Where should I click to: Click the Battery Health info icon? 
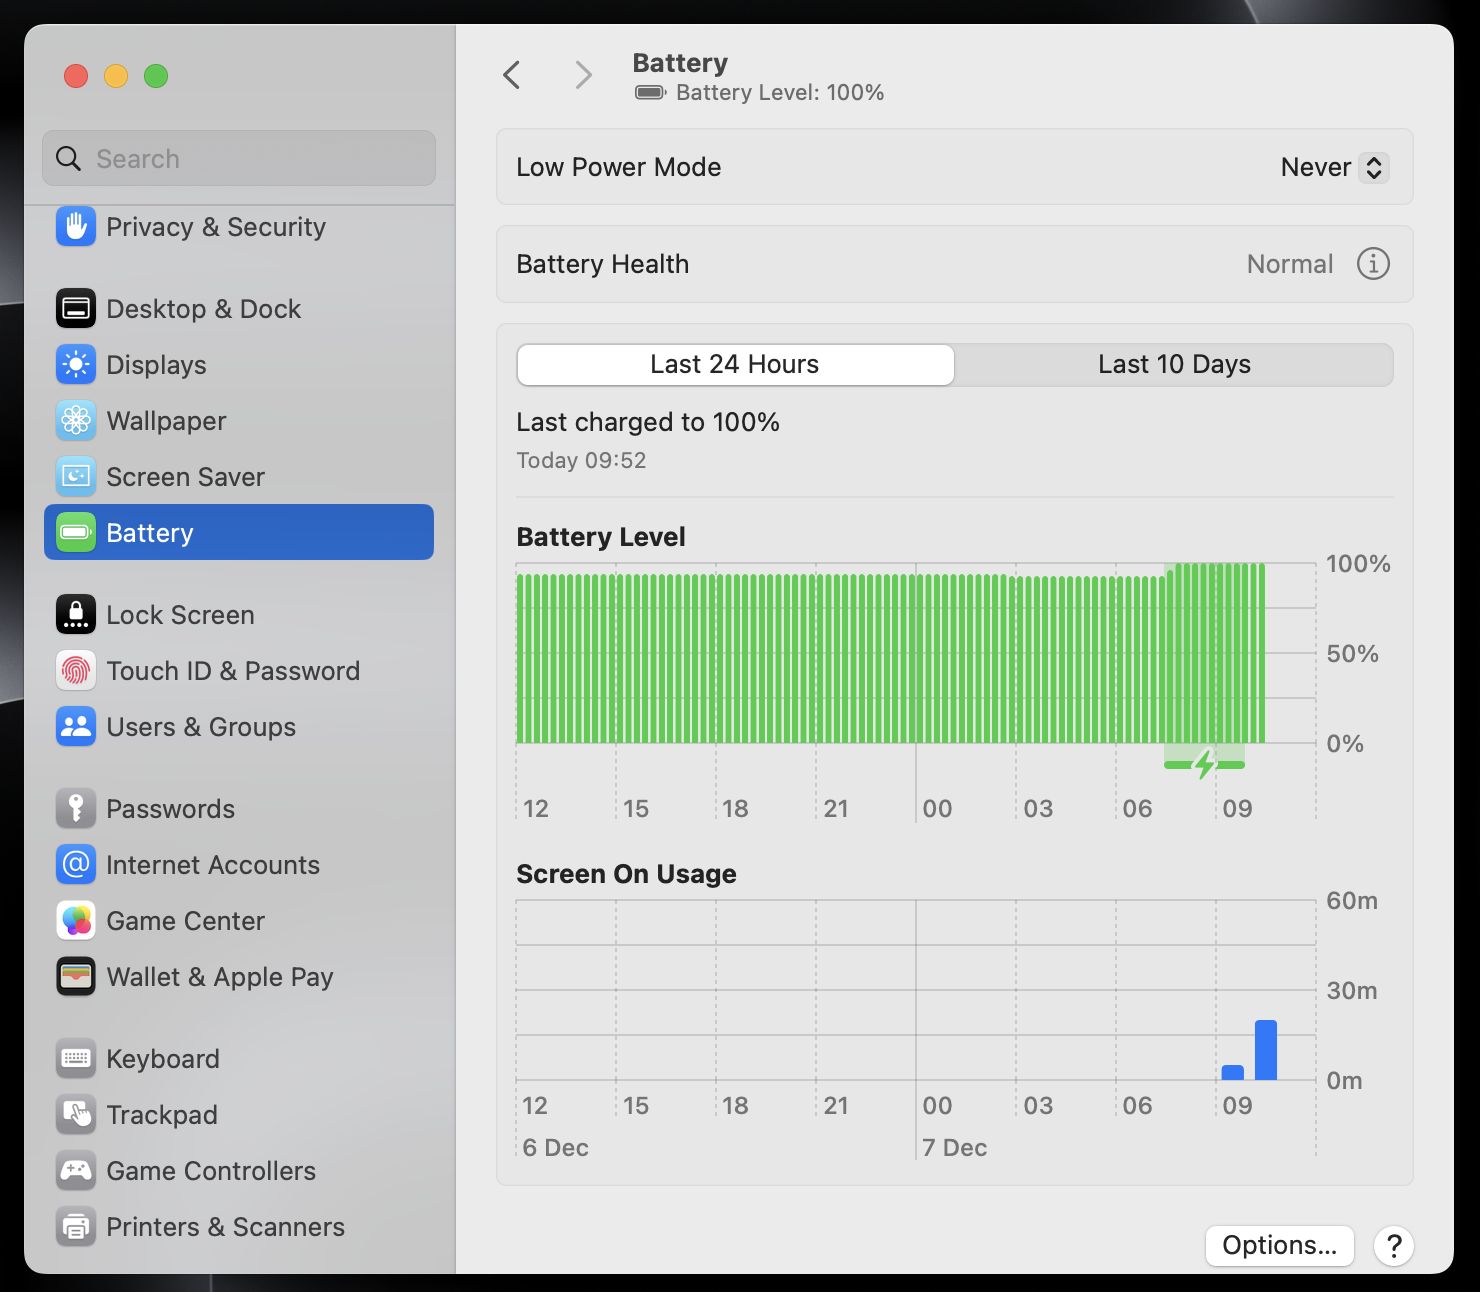tap(1373, 264)
